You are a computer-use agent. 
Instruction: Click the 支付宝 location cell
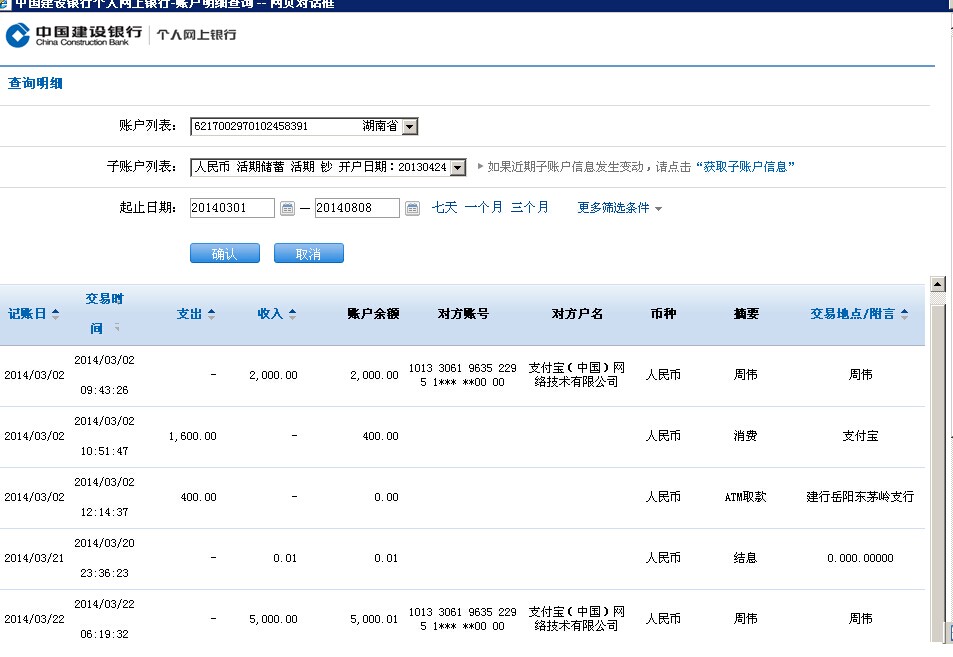tap(860, 436)
